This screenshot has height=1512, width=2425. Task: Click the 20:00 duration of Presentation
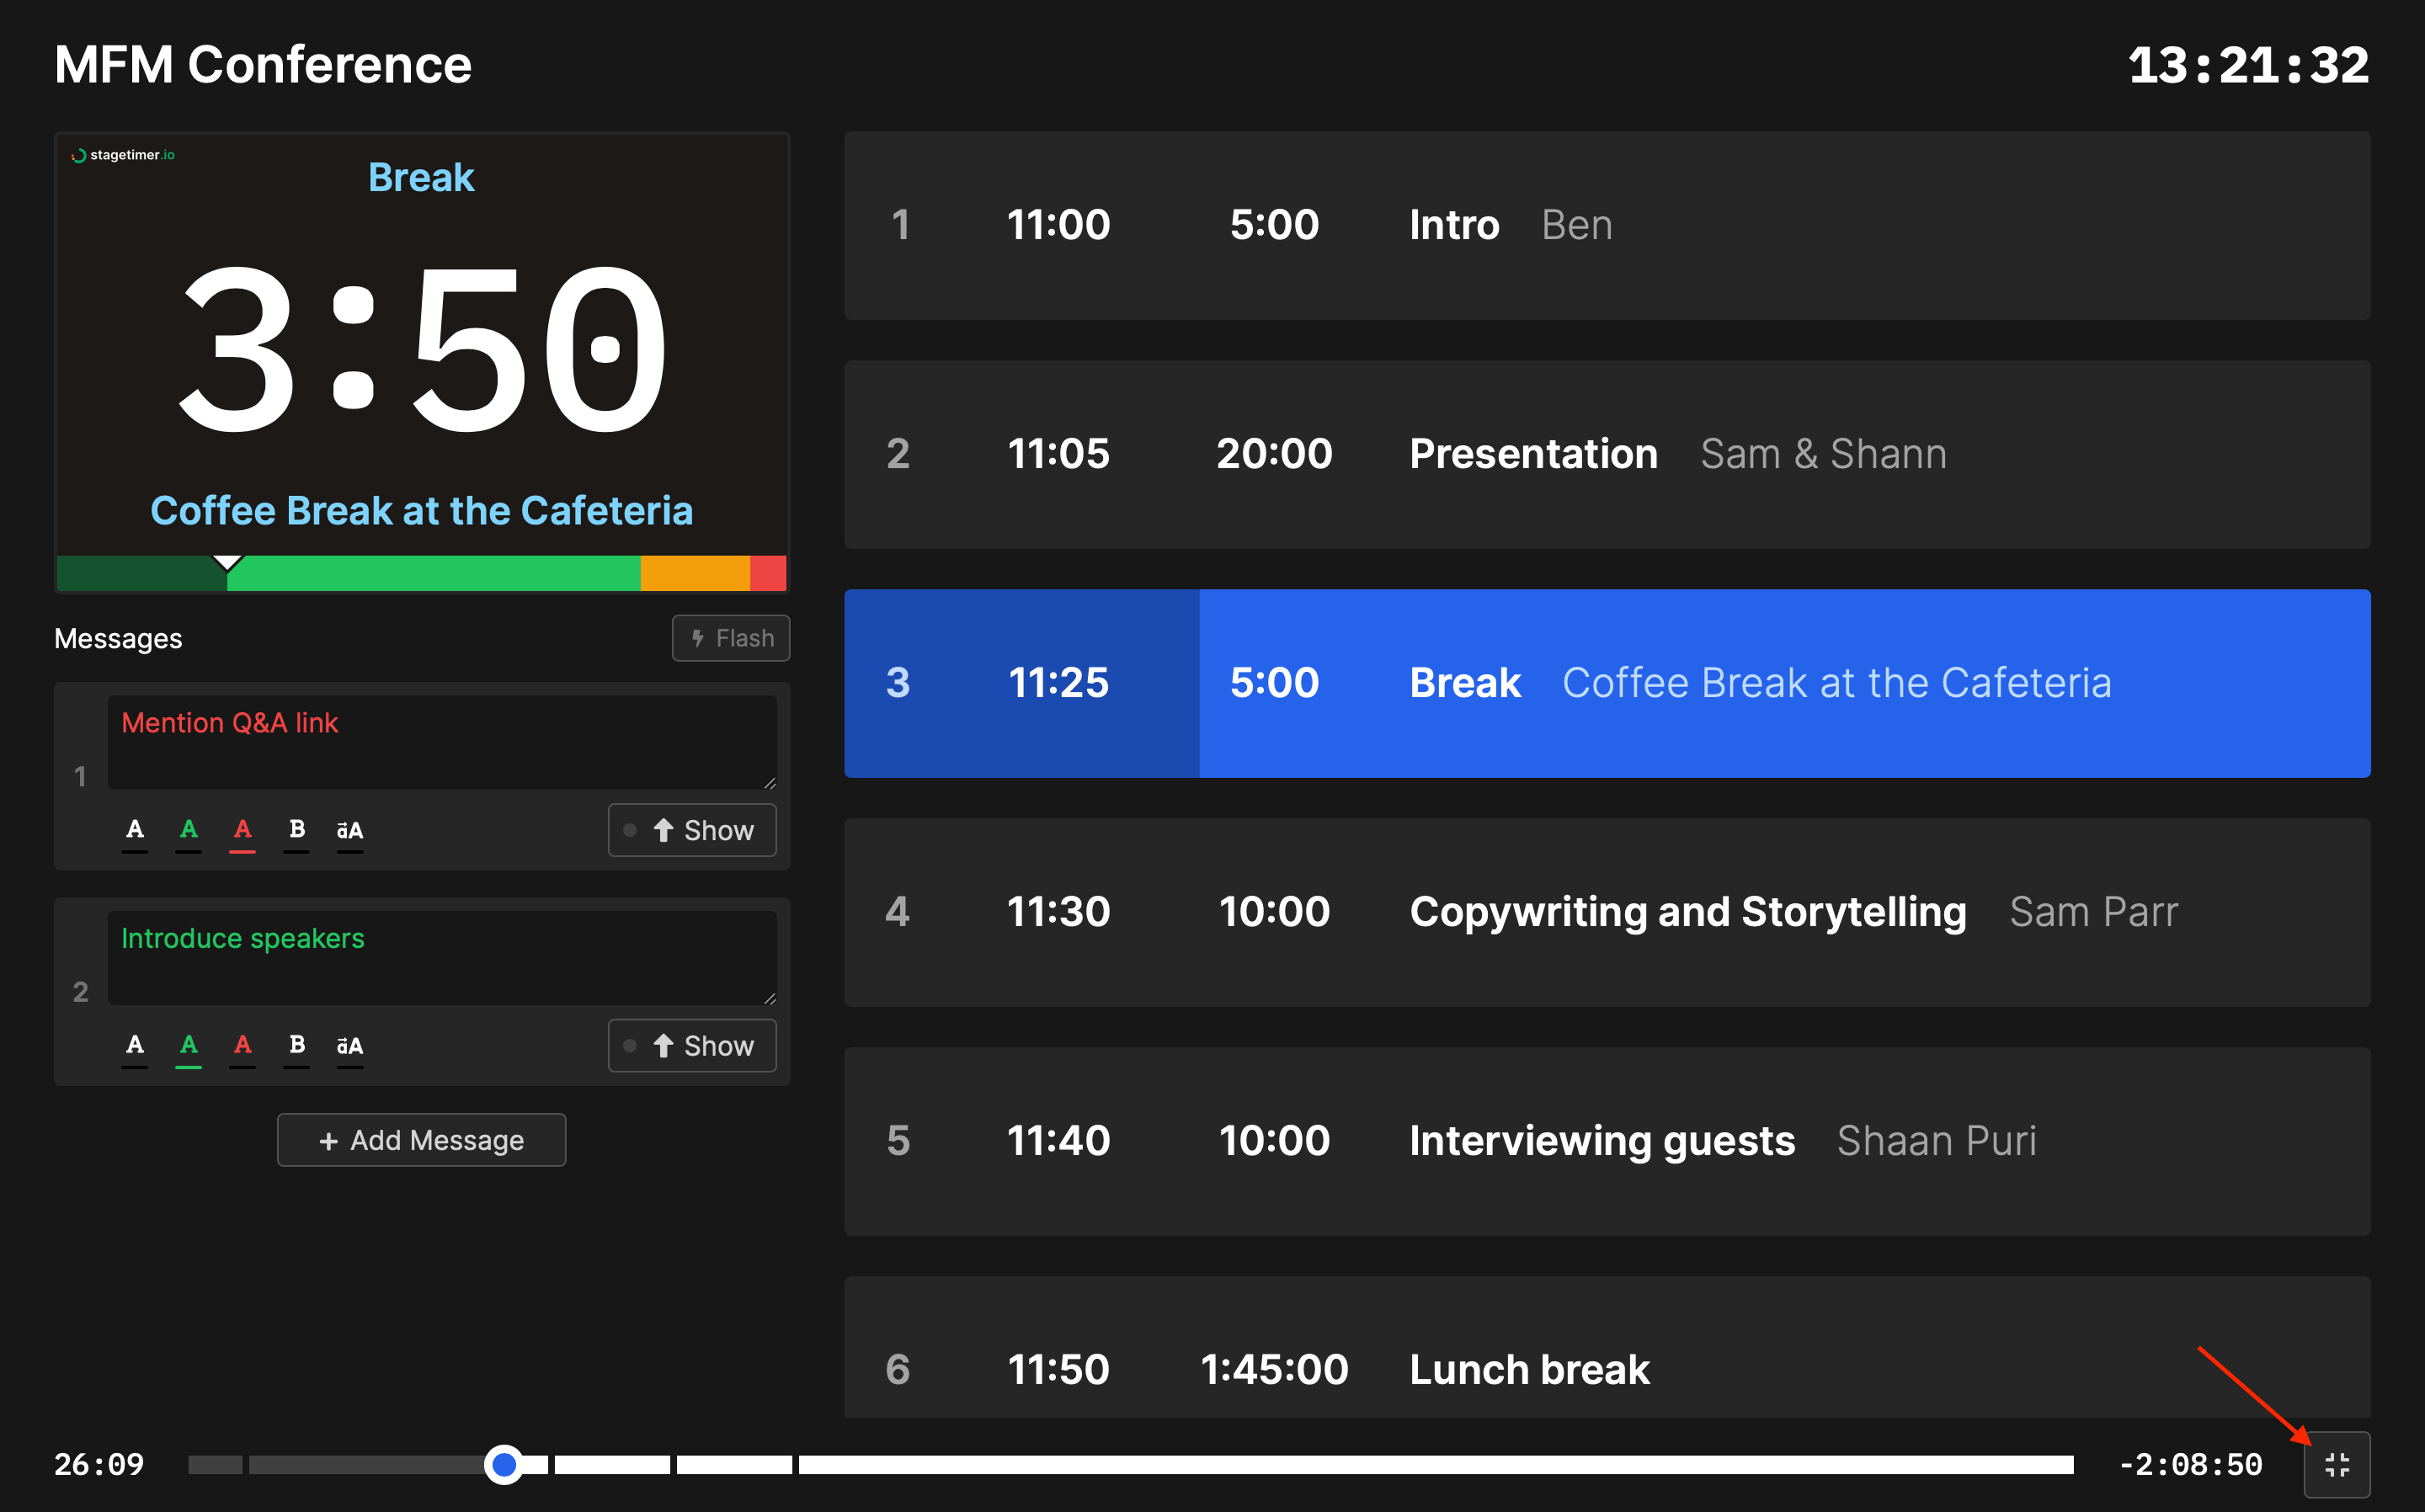(1274, 454)
